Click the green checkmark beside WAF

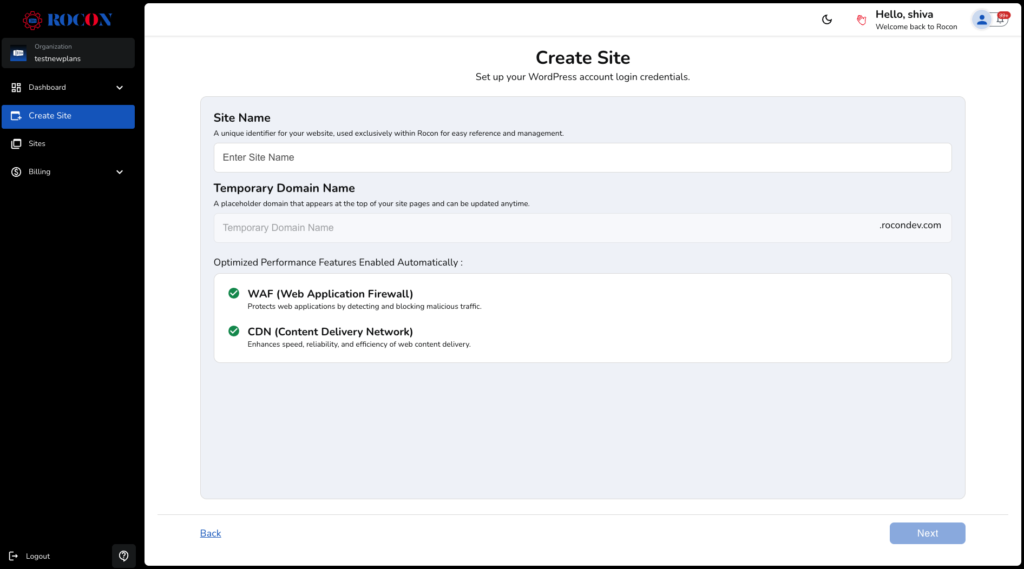click(x=234, y=293)
